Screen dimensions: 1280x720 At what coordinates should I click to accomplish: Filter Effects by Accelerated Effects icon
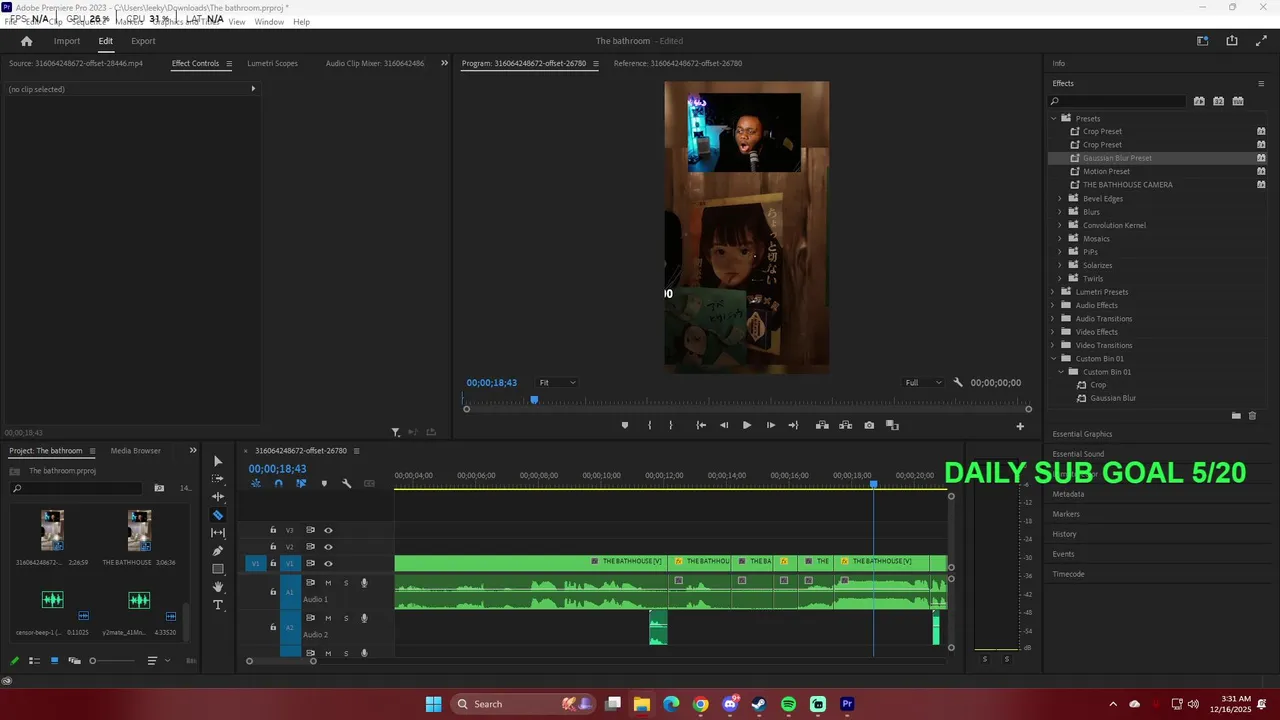(1199, 101)
